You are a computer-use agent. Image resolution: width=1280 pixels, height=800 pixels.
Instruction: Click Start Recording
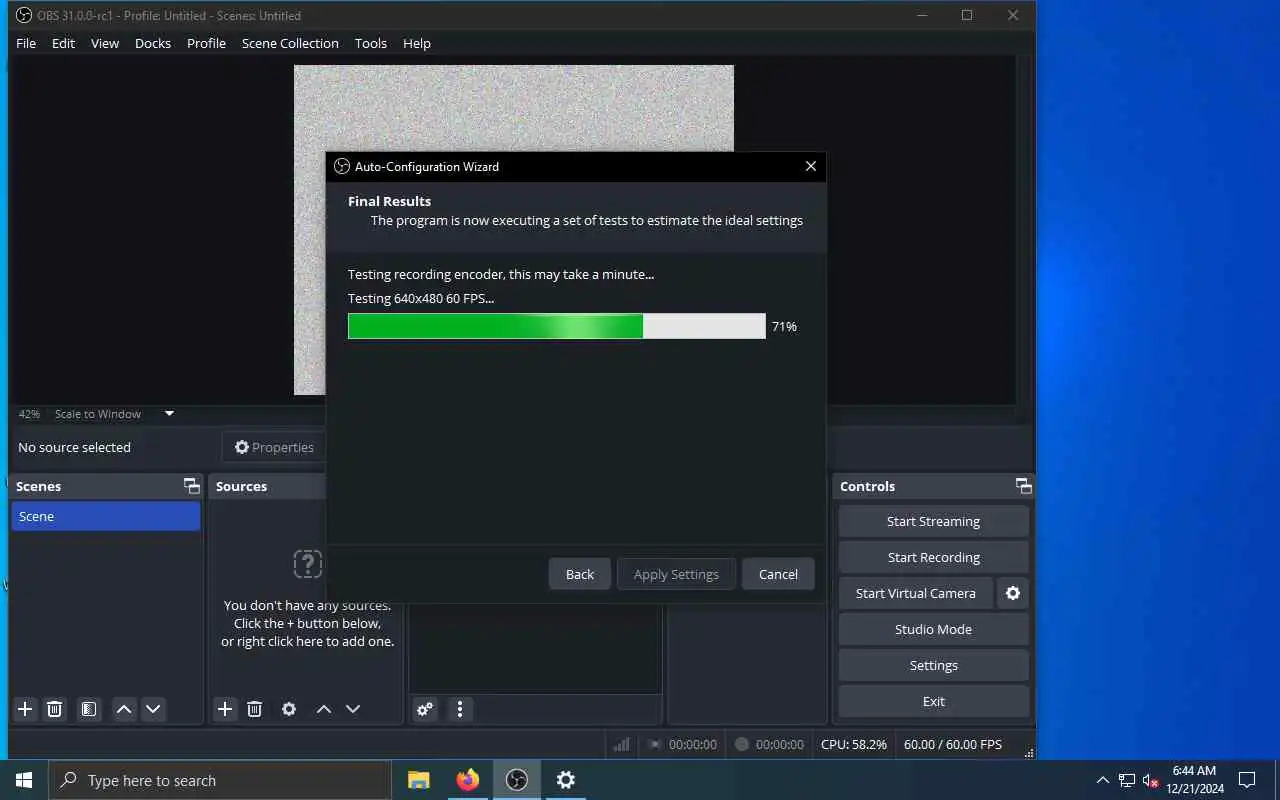pos(933,557)
